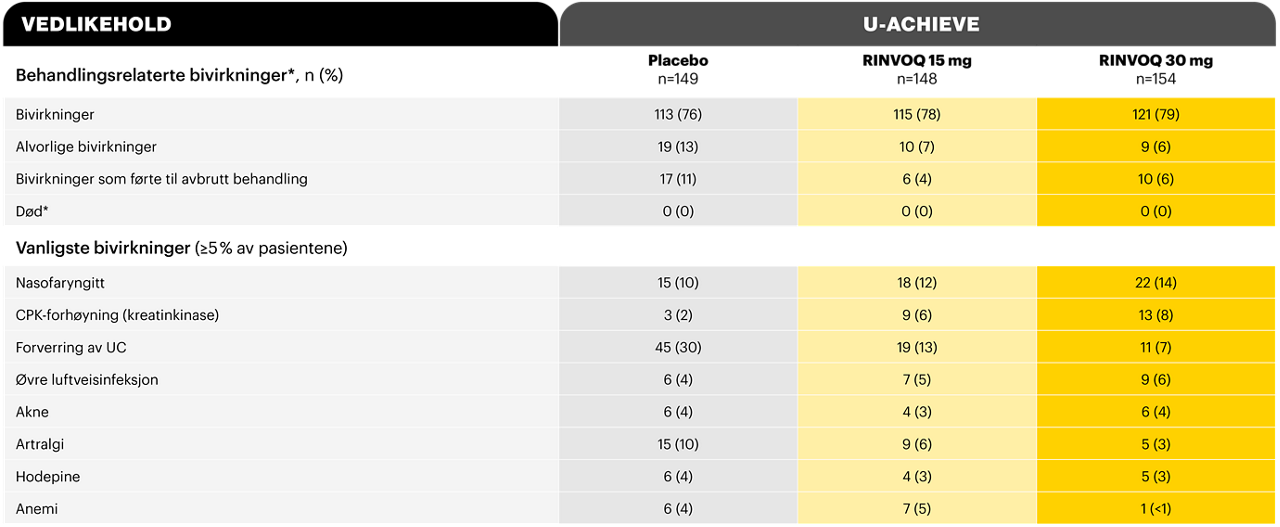Click the gray 45 (30) placebo cell
The height and width of the screenshot is (527, 1280).
coord(678,347)
